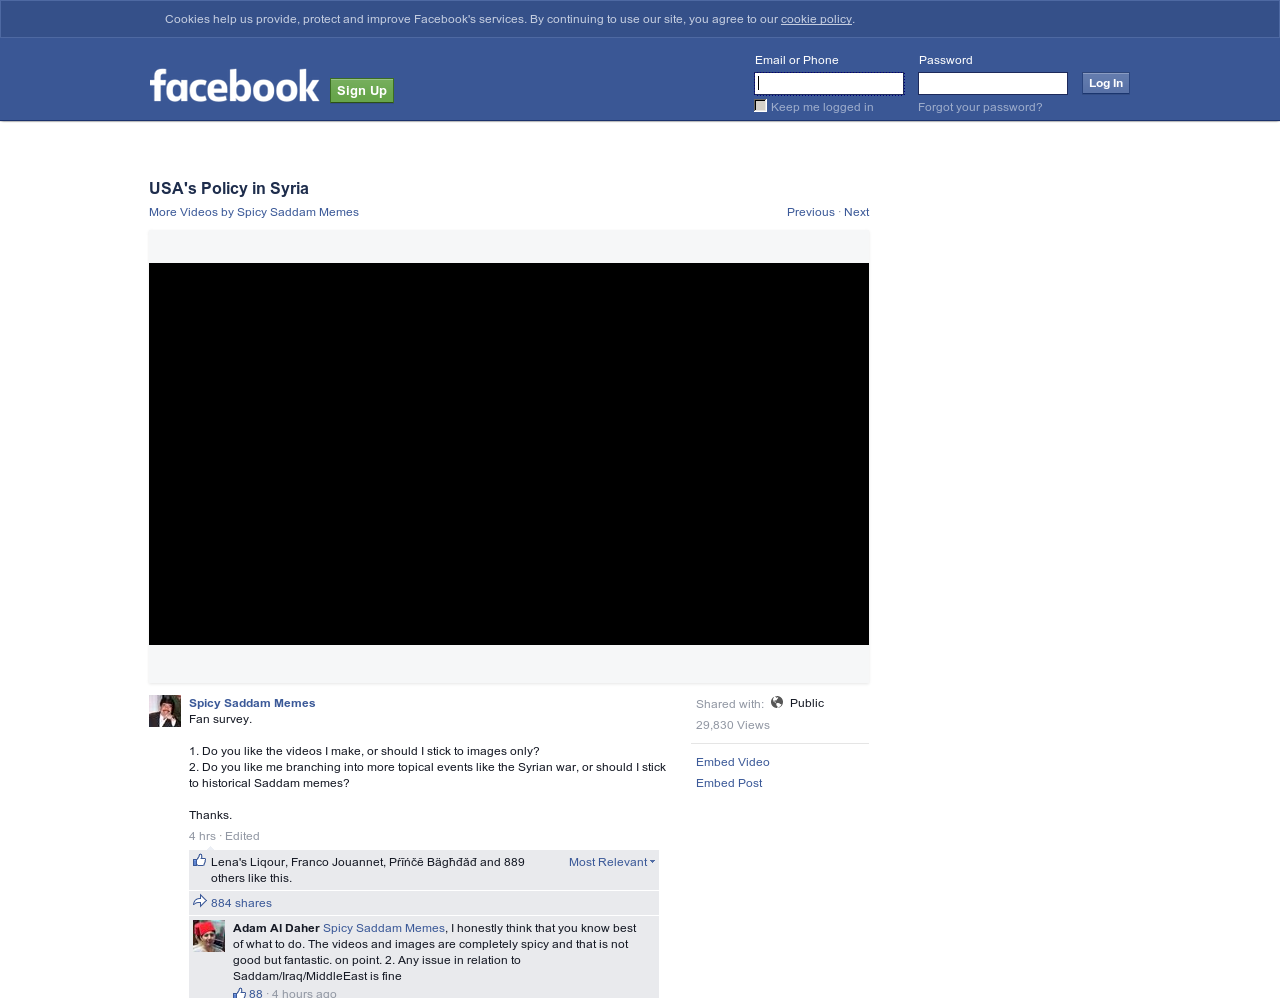1280x998 pixels.
Task: Click the like icon on Adam Al Daher's comment
Action: (x=239, y=993)
